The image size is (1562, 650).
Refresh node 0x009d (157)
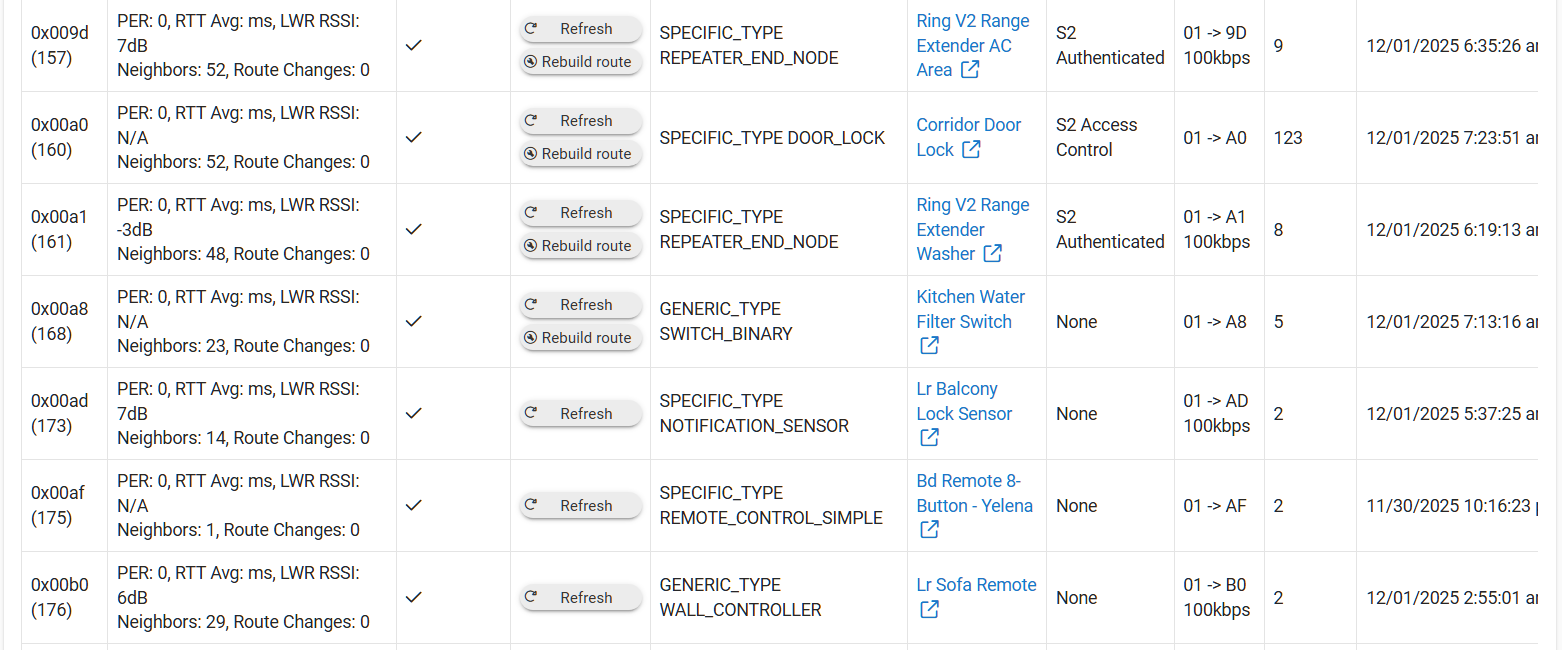tap(581, 29)
